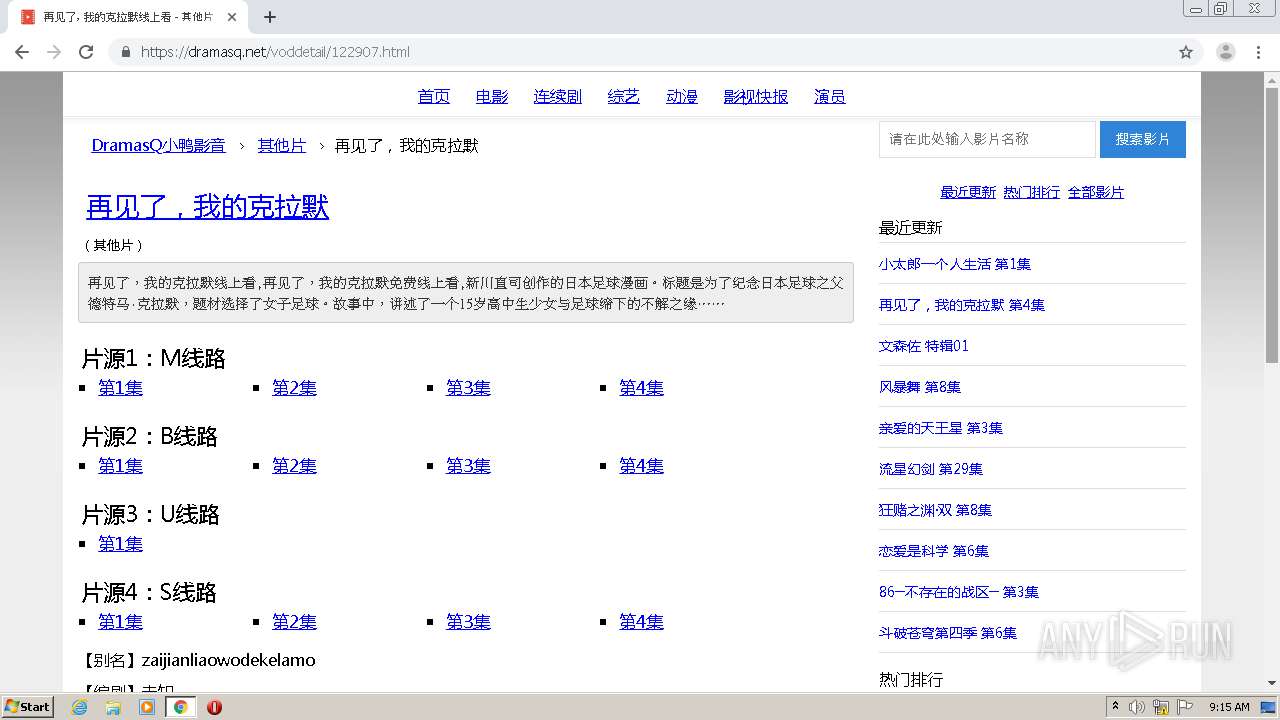Open the 再见了，我的克拉默 title link

(x=207, y=207)
